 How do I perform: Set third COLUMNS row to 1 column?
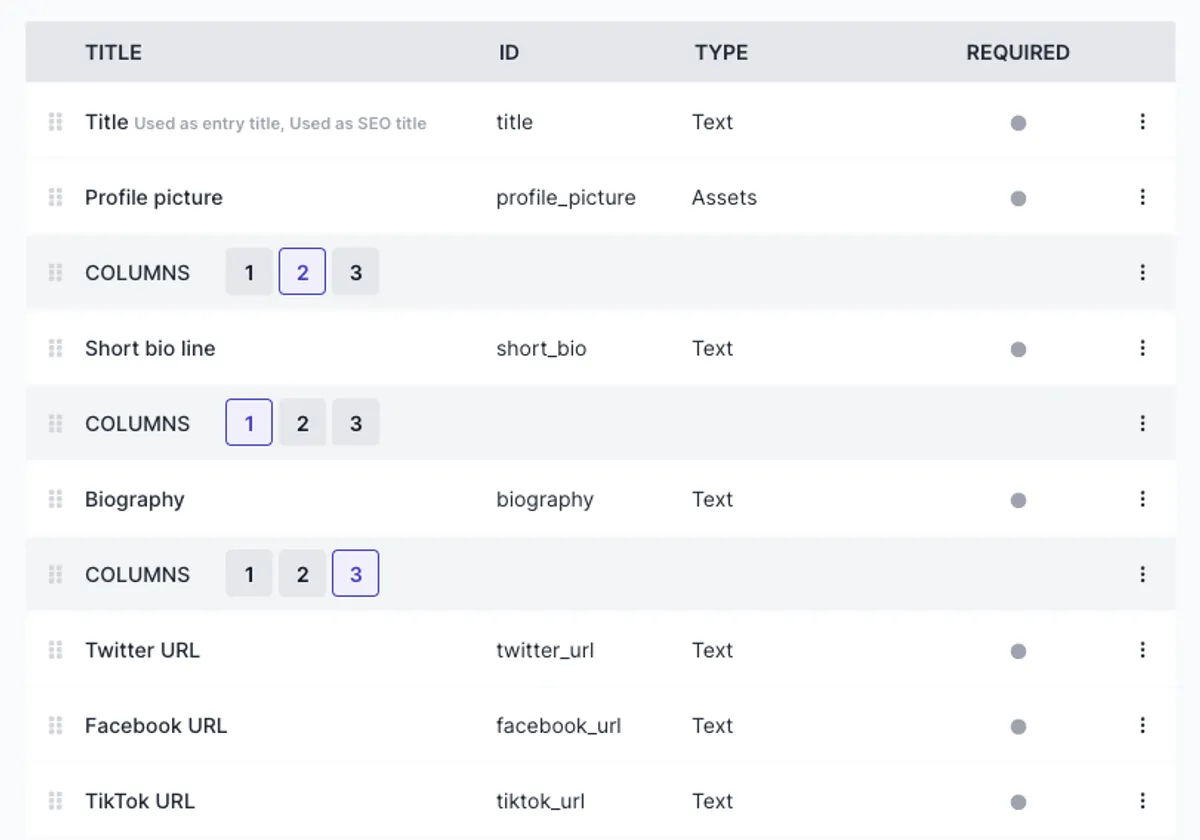tap(249, 574)
